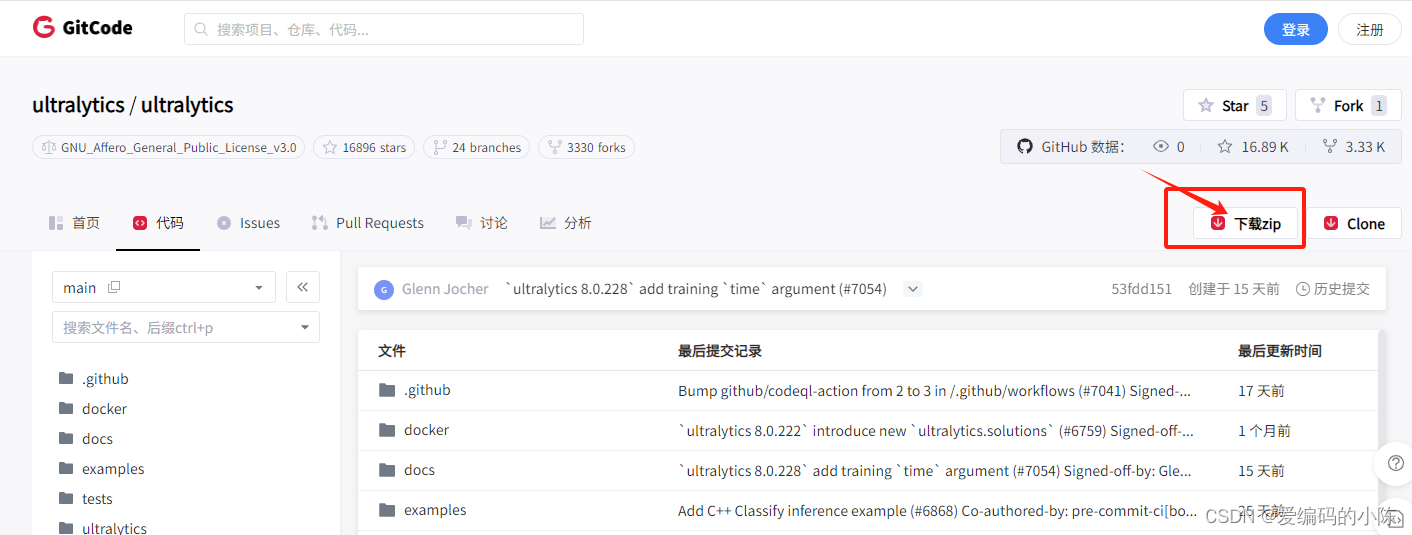Click the 注册 register button
The image size is (1412, 535).
(1370, 29)
